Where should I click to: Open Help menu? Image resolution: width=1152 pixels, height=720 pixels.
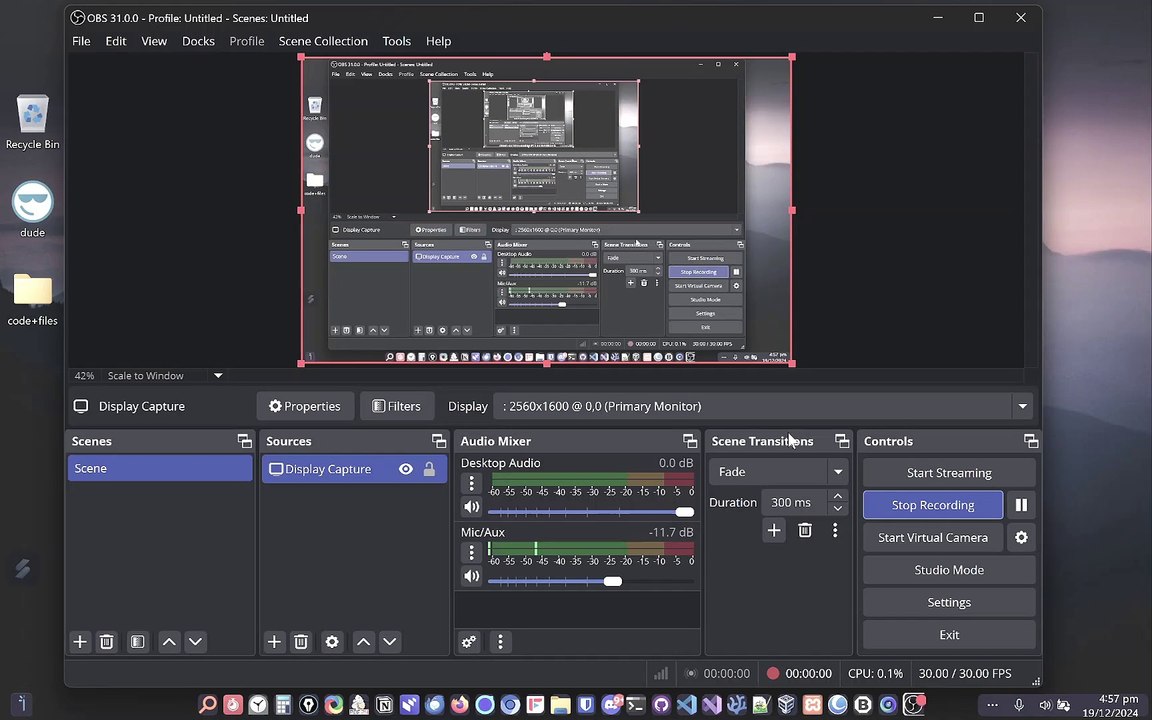[439, 41]
